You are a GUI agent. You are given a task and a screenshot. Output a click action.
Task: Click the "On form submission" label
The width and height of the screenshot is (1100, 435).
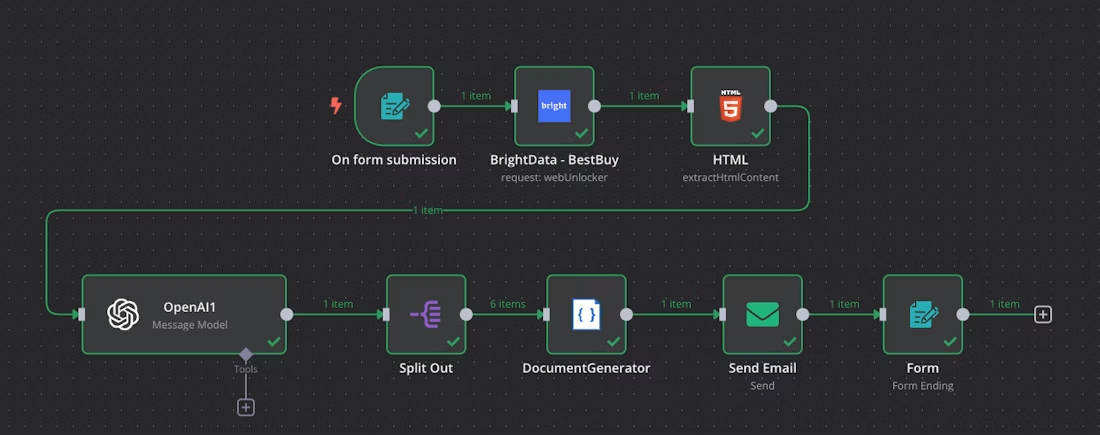point(394,160)
